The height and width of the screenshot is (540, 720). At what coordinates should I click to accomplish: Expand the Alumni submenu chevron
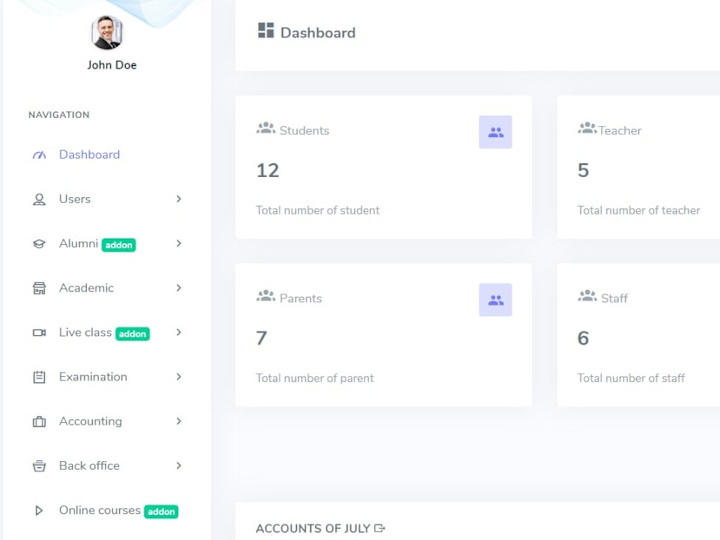coord(179,243)
